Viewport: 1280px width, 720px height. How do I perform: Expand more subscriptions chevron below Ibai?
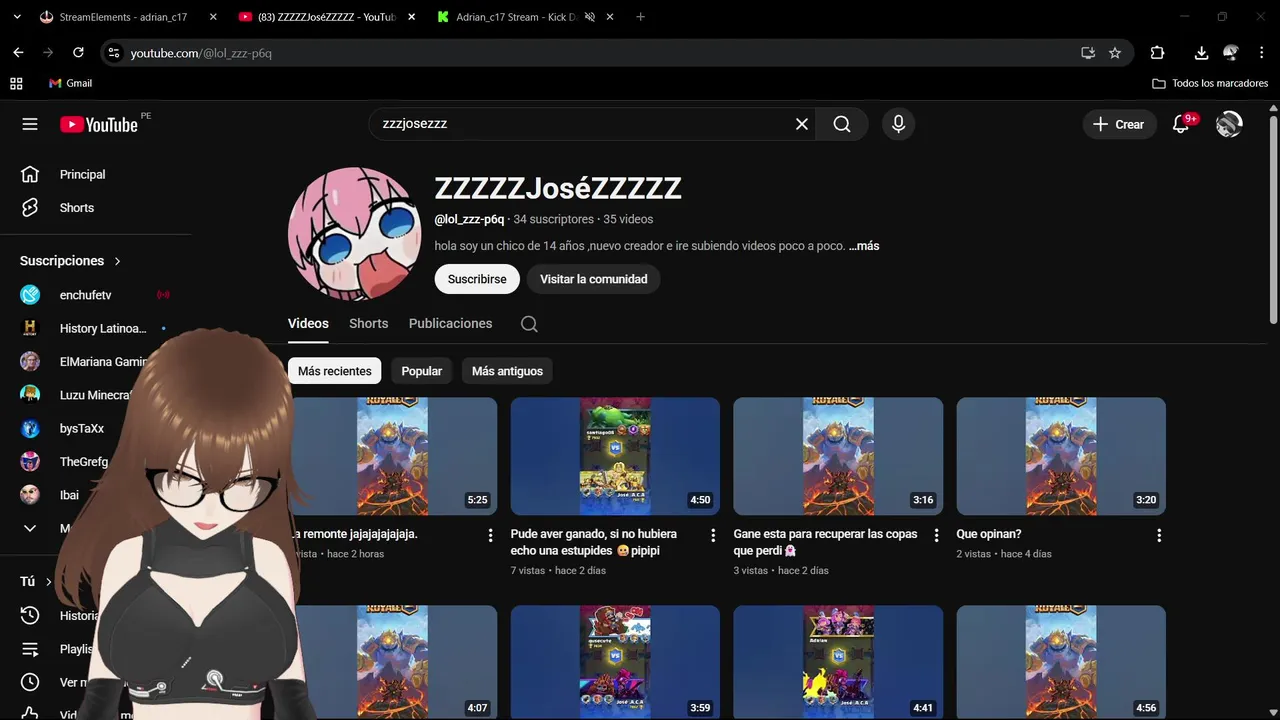point(30,528)
